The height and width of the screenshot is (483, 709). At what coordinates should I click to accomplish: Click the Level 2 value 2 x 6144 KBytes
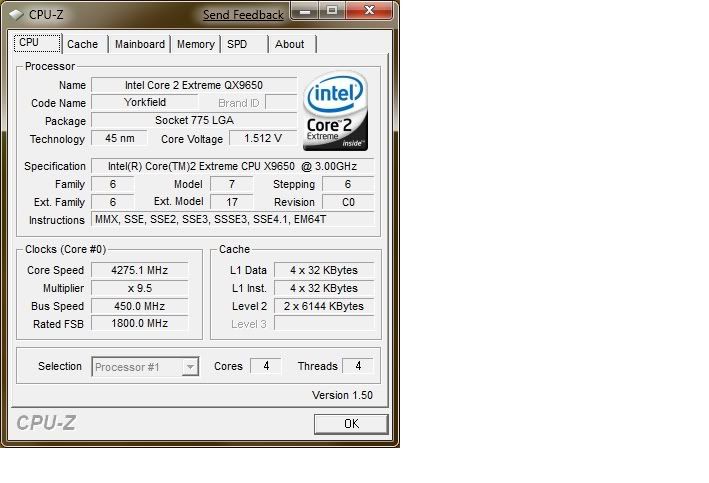click(x=324, y=306)
